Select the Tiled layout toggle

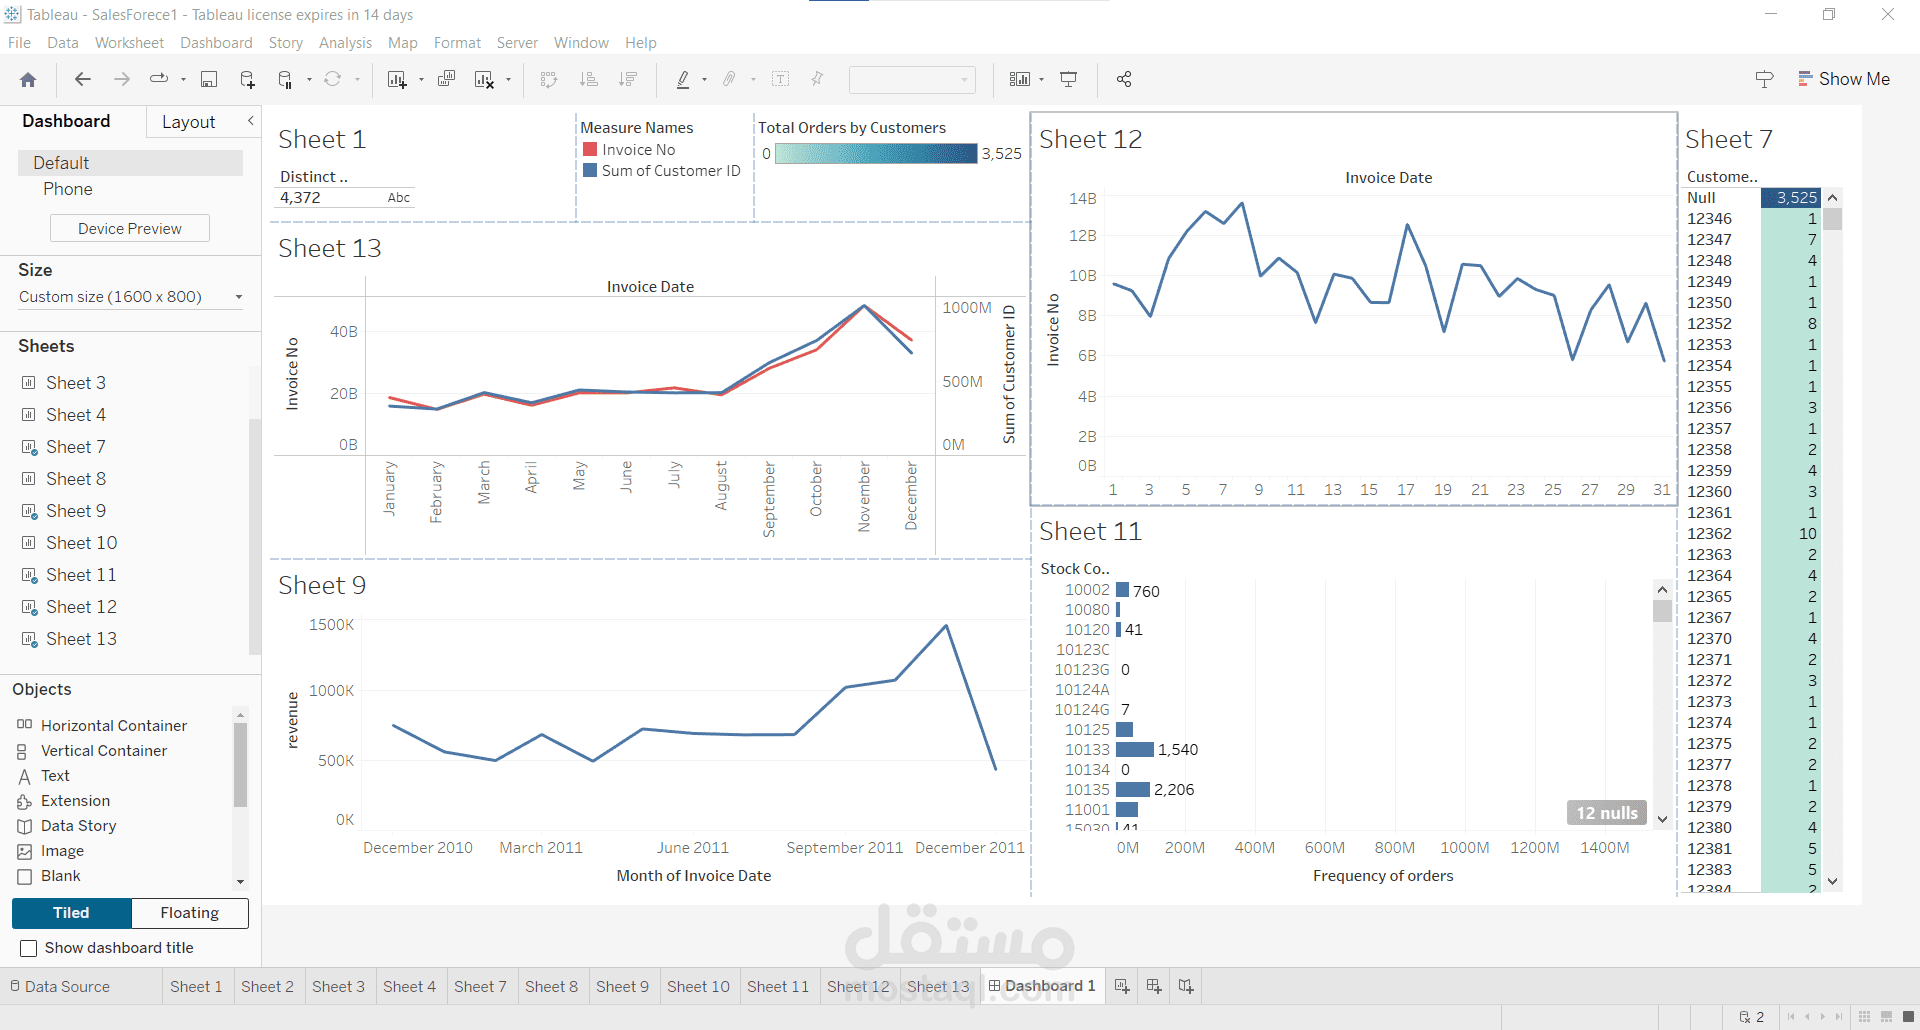(71, 913)
